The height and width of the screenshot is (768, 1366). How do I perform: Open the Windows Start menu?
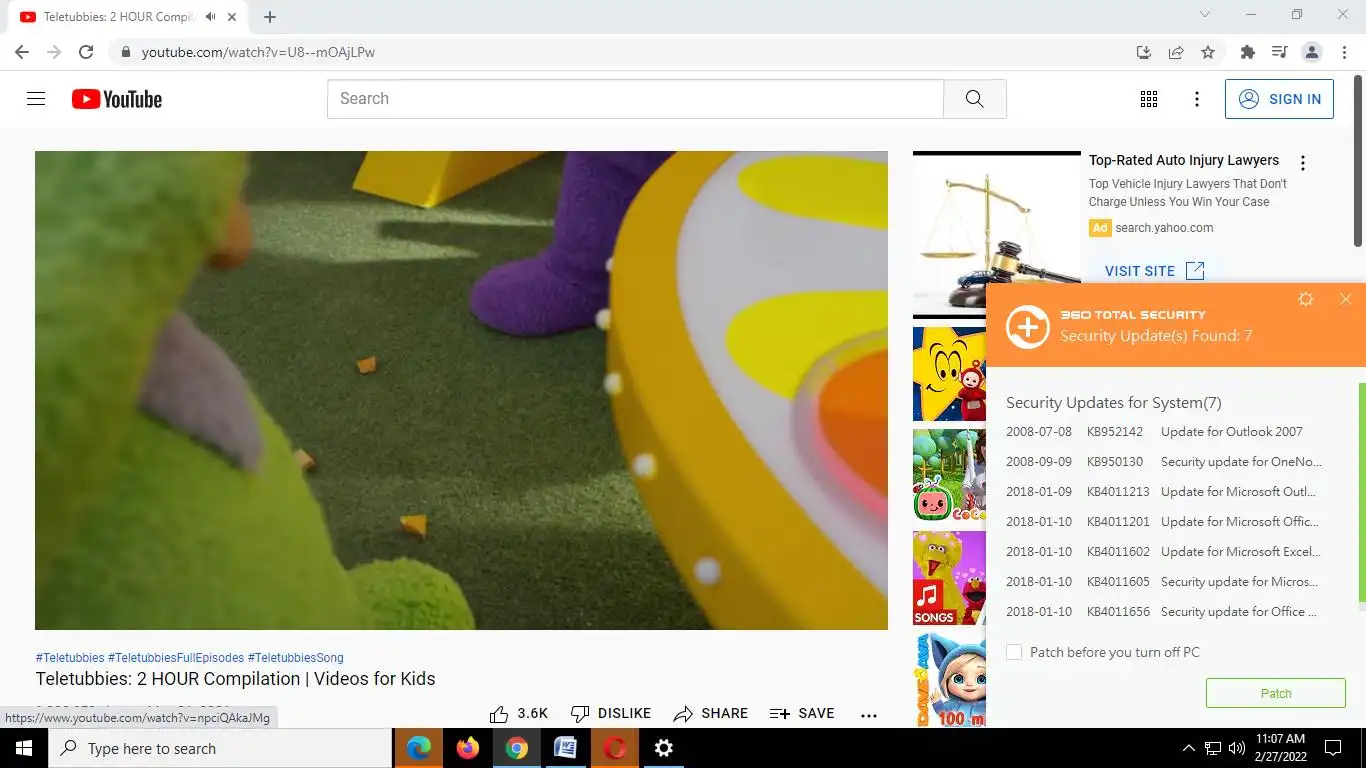coord(23,748)
